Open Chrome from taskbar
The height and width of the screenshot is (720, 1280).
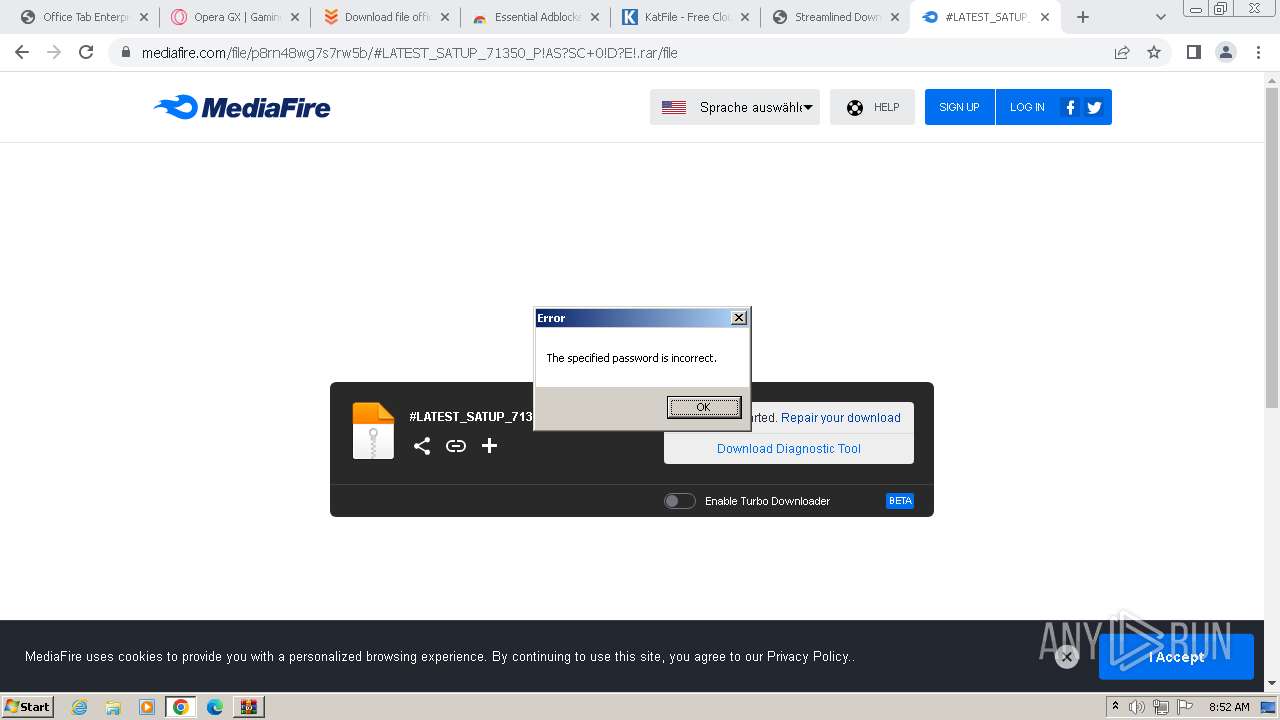pos(180,707)
